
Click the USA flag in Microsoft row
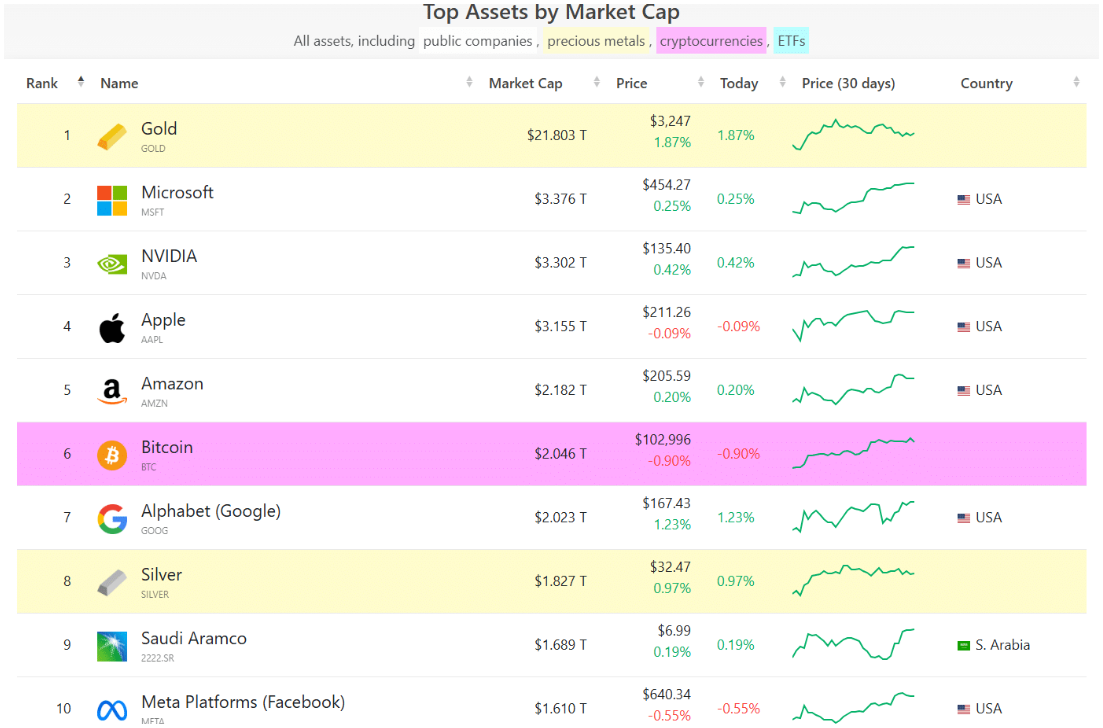point(964,200)
